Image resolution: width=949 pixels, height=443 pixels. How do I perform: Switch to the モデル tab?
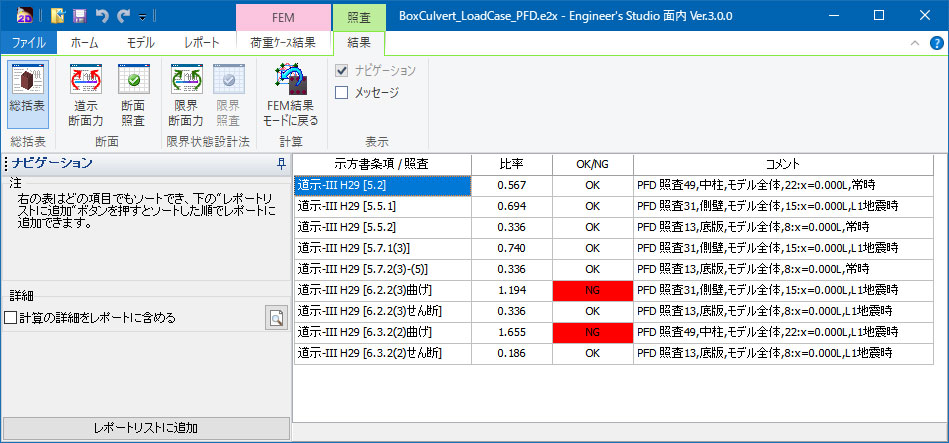click(x=140, y=43)
